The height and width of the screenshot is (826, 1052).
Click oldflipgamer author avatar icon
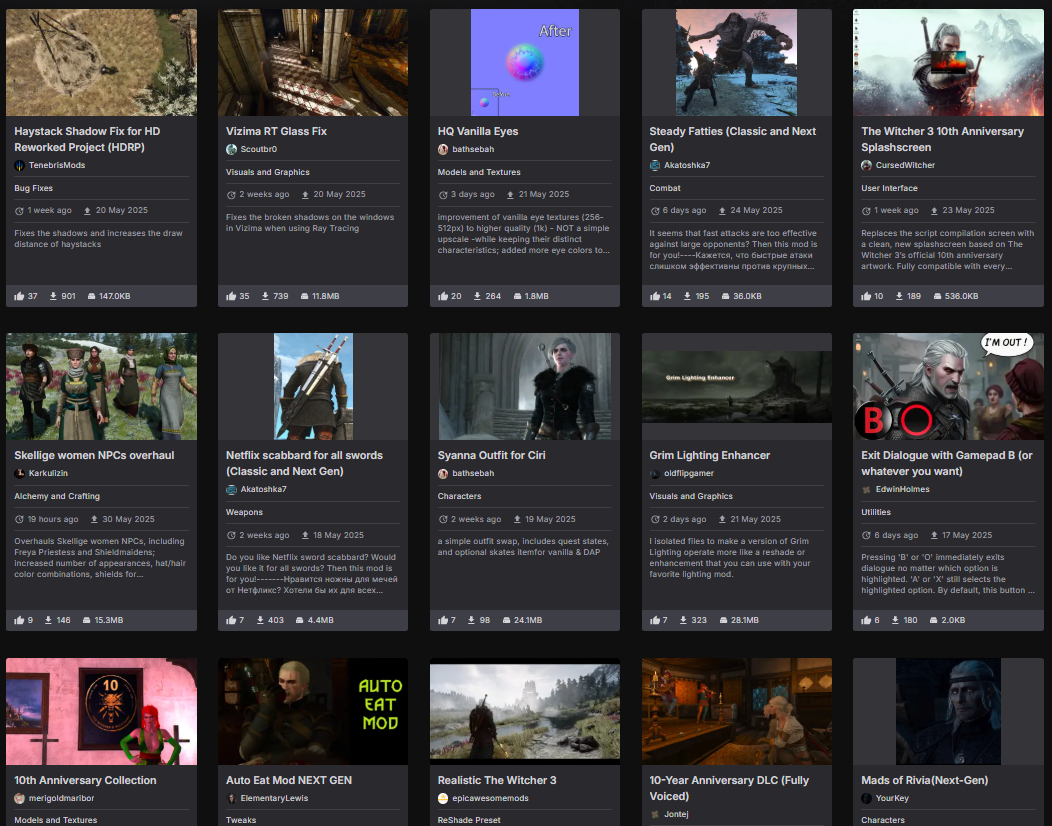[x=655, y=473]
